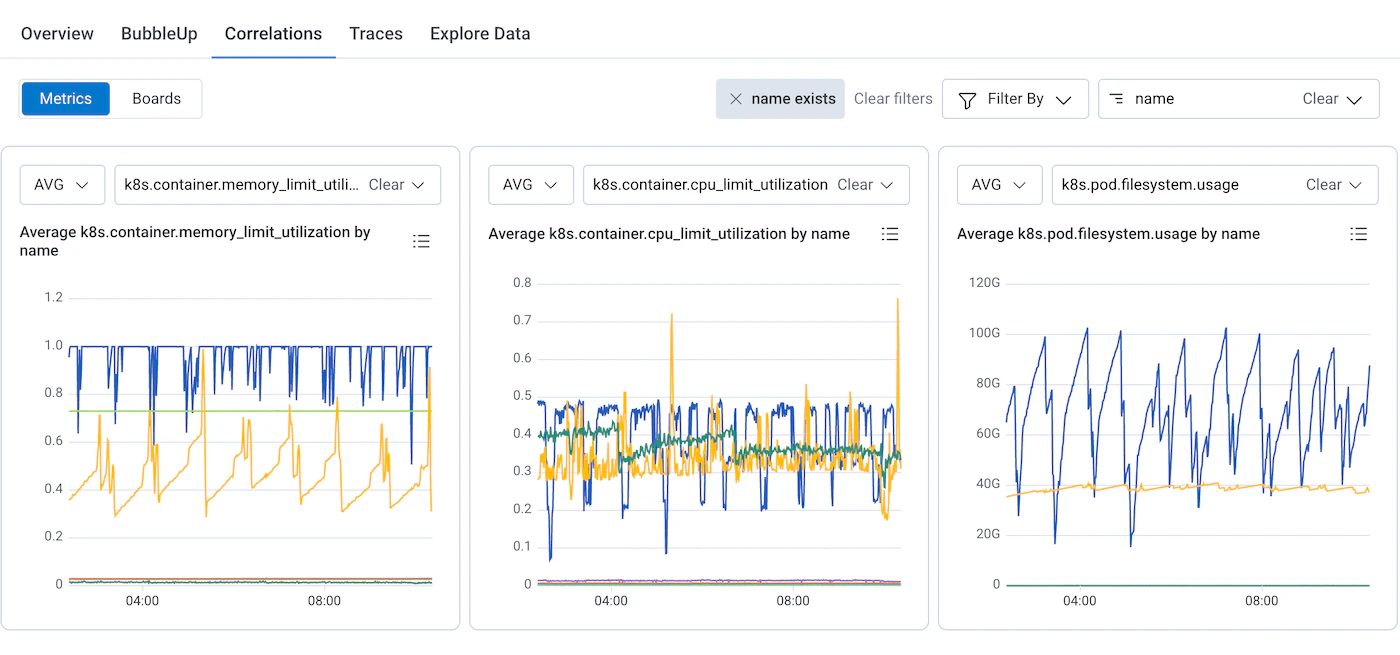1400x655 pixels.
Task: Open the legend icon on the memory_limit_utilization chart
Action: click(x=421, y=241)
